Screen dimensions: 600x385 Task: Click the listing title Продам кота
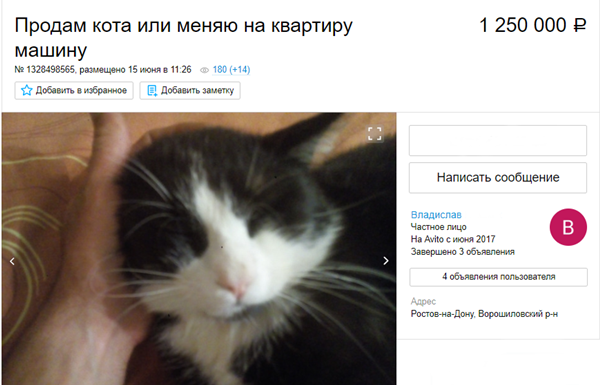[184, 38]
